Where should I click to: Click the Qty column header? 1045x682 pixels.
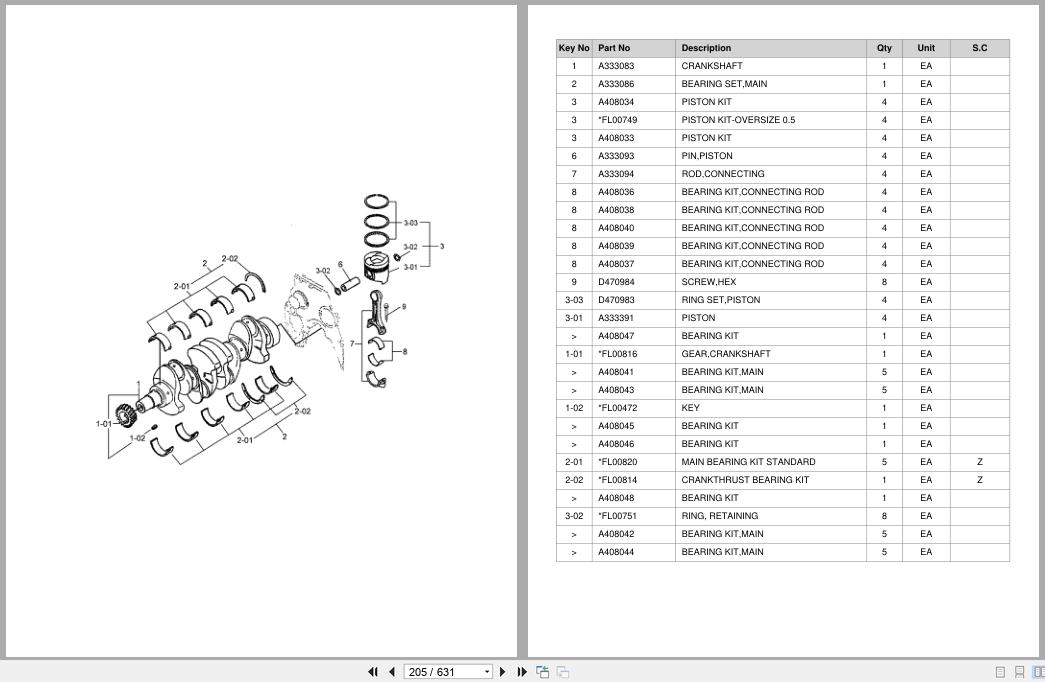tap(884, 48)
